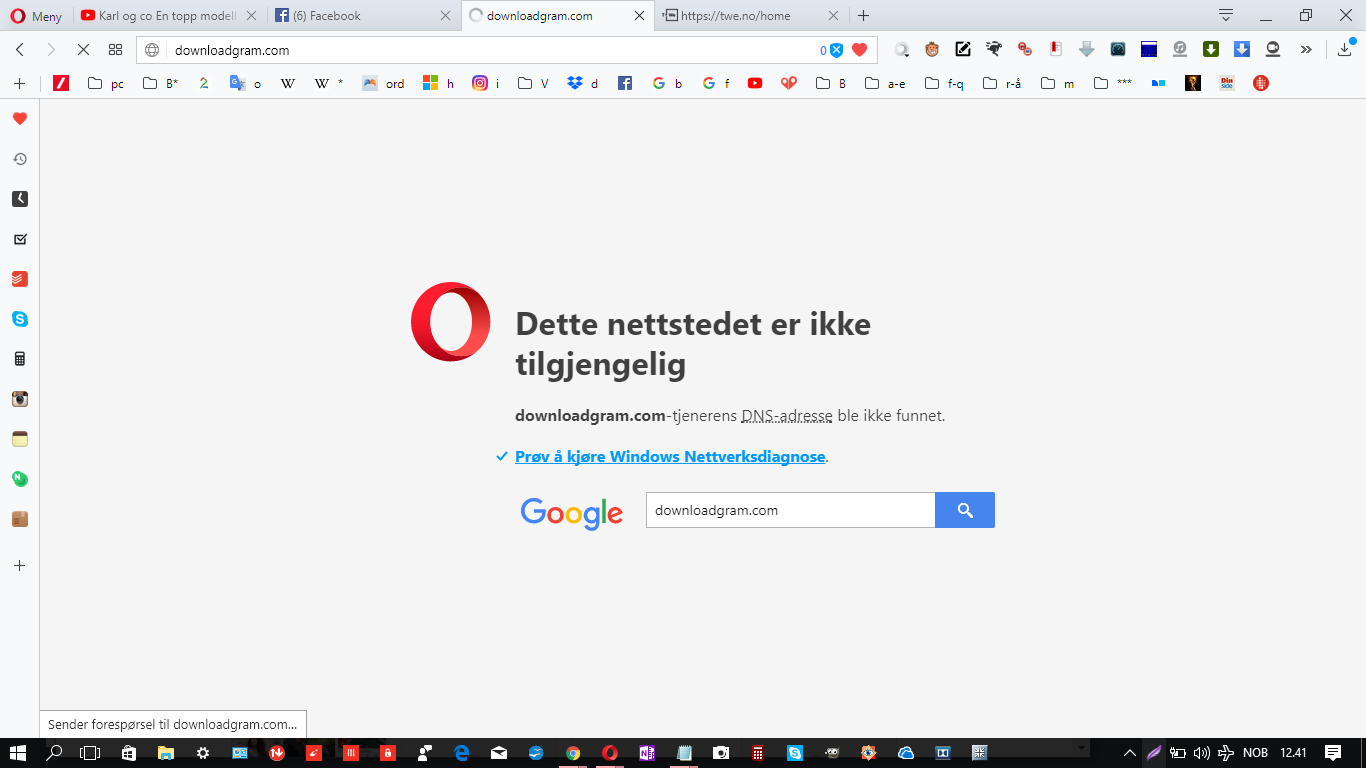Viewport: 1366px width, 768px height.
Task: Open Skype in the sidebar
Action: point(20,319)
